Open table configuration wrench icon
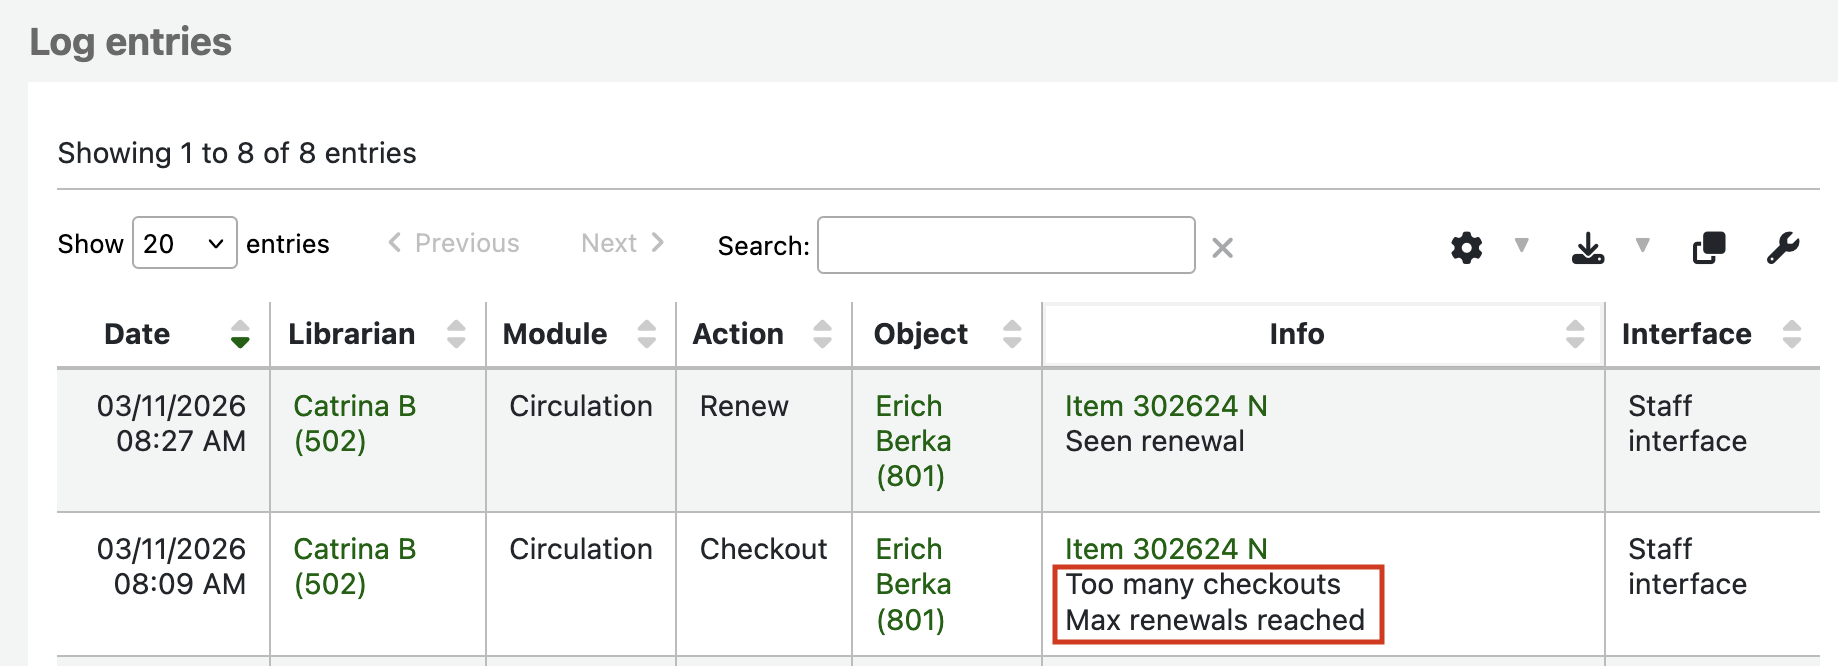The height and width of the screenshot is (666, 1838). [x=1782, y=247]
